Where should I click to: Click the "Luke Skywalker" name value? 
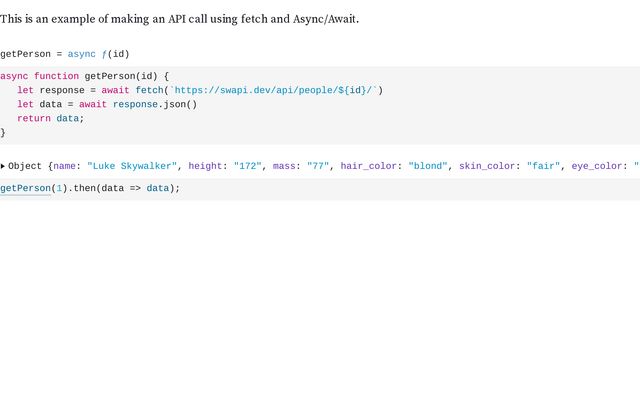click(x=133, y=166)
